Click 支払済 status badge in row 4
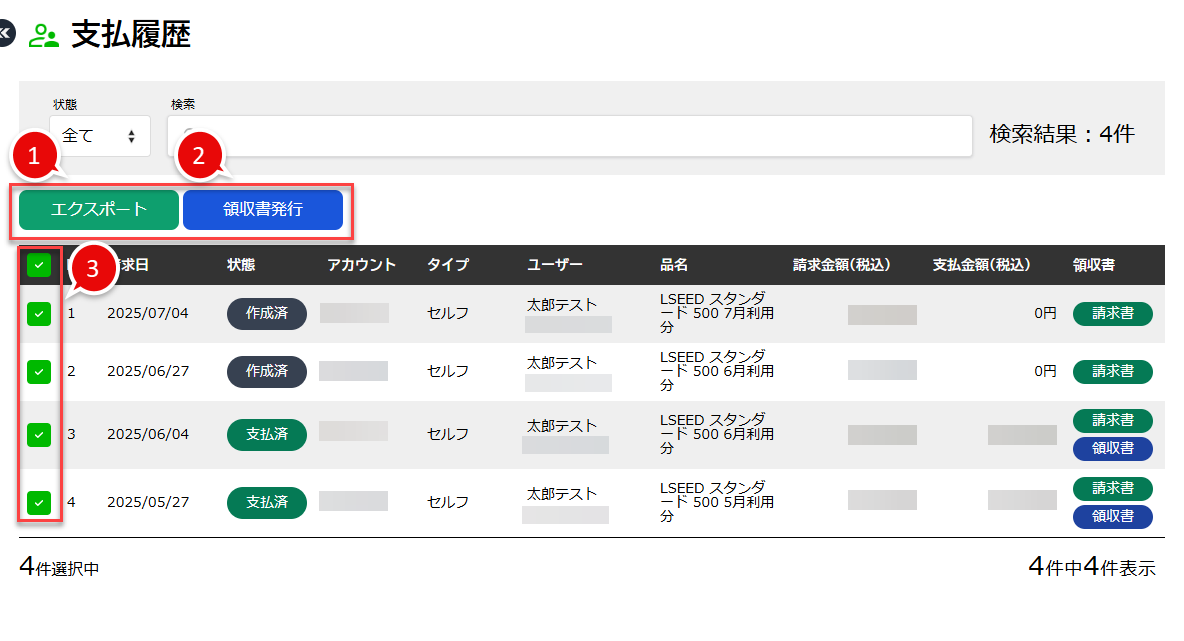Screen dimensions: 1184x641 (266, 502)
